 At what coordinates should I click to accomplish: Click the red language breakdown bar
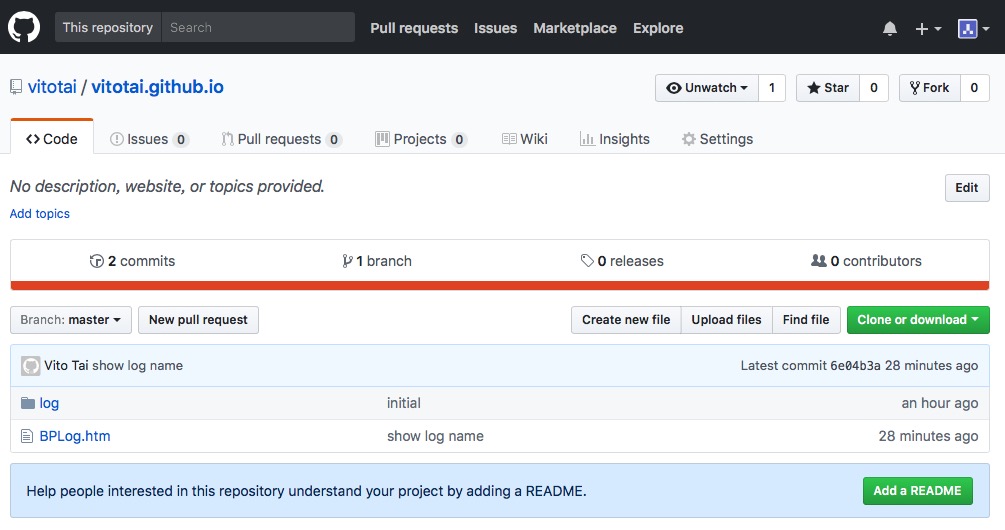pos(500,285)
